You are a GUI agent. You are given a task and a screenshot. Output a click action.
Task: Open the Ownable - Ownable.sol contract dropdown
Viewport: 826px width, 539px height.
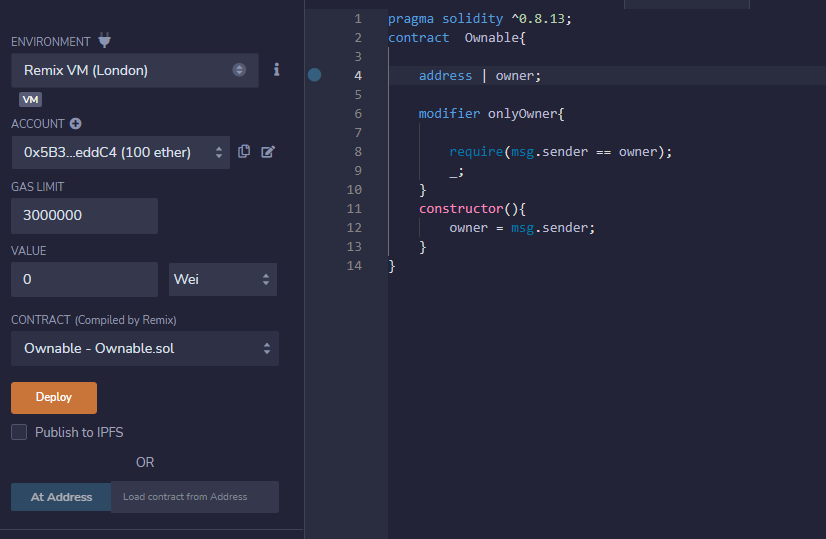(145, 348)
